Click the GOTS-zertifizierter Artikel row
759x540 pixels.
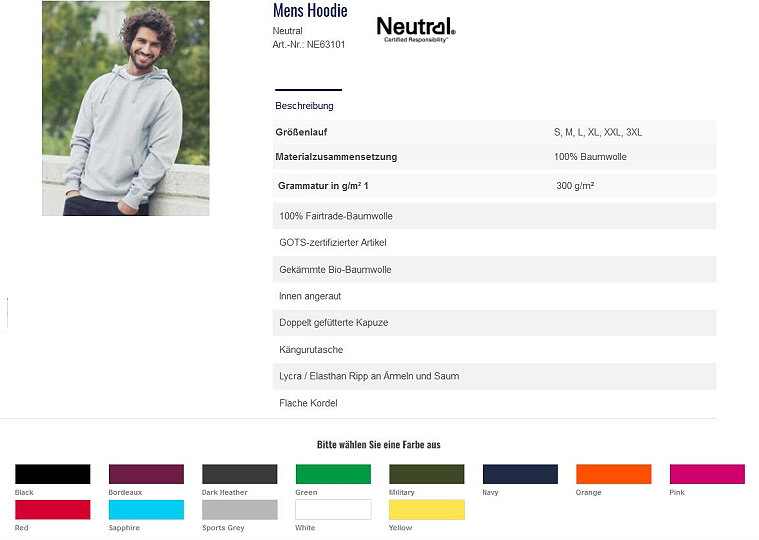point(494,242)
